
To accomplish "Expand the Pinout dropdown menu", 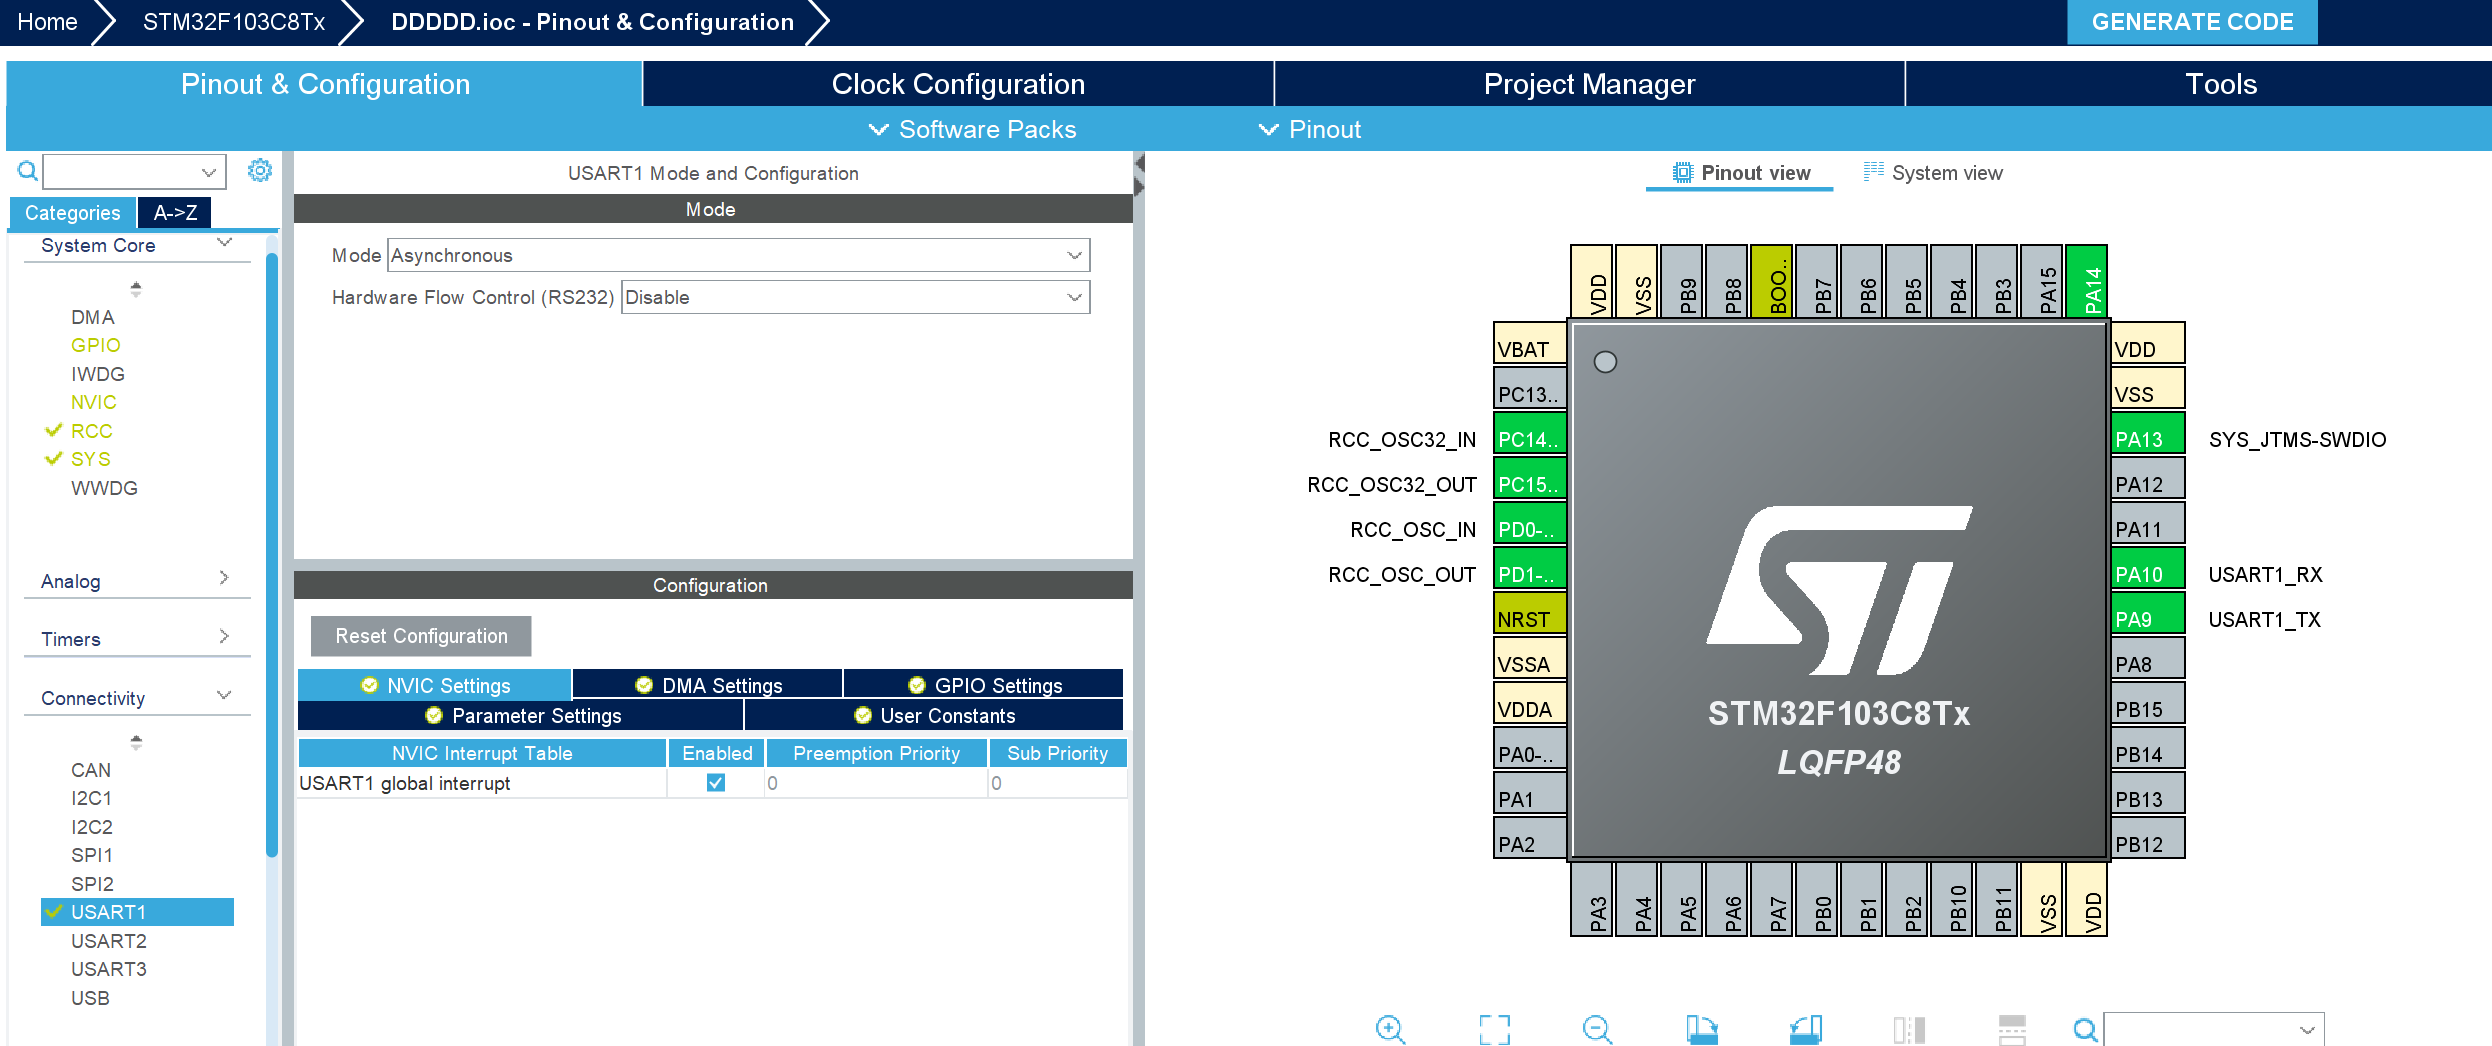I will pos(1310,129).
